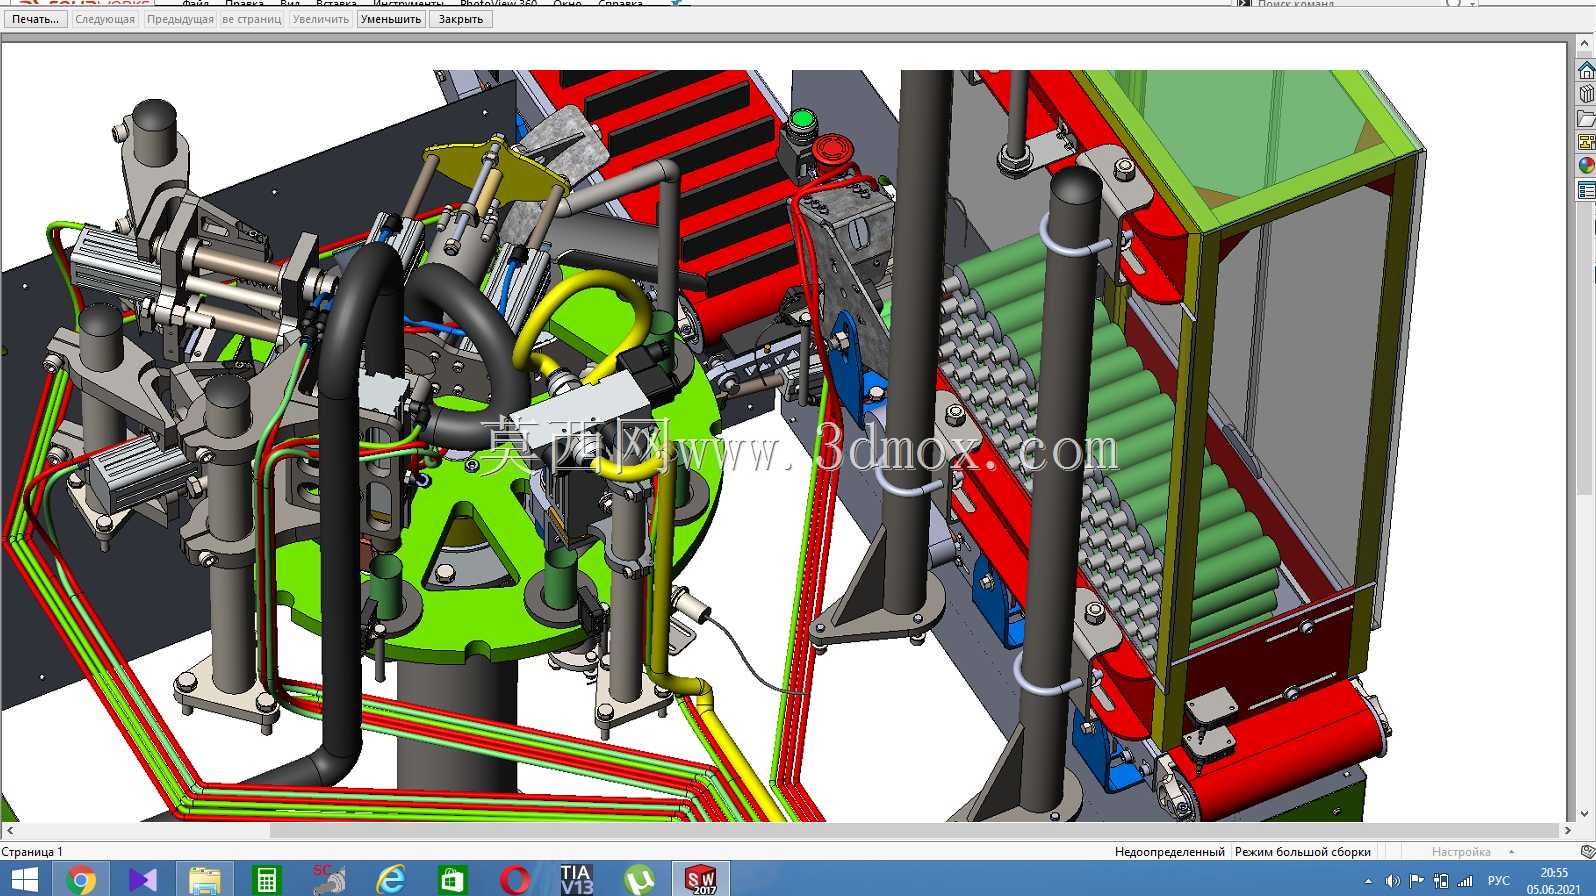
Task: Open the taskbar clock showing 20:55
Action: click(x=1553, y=880)
